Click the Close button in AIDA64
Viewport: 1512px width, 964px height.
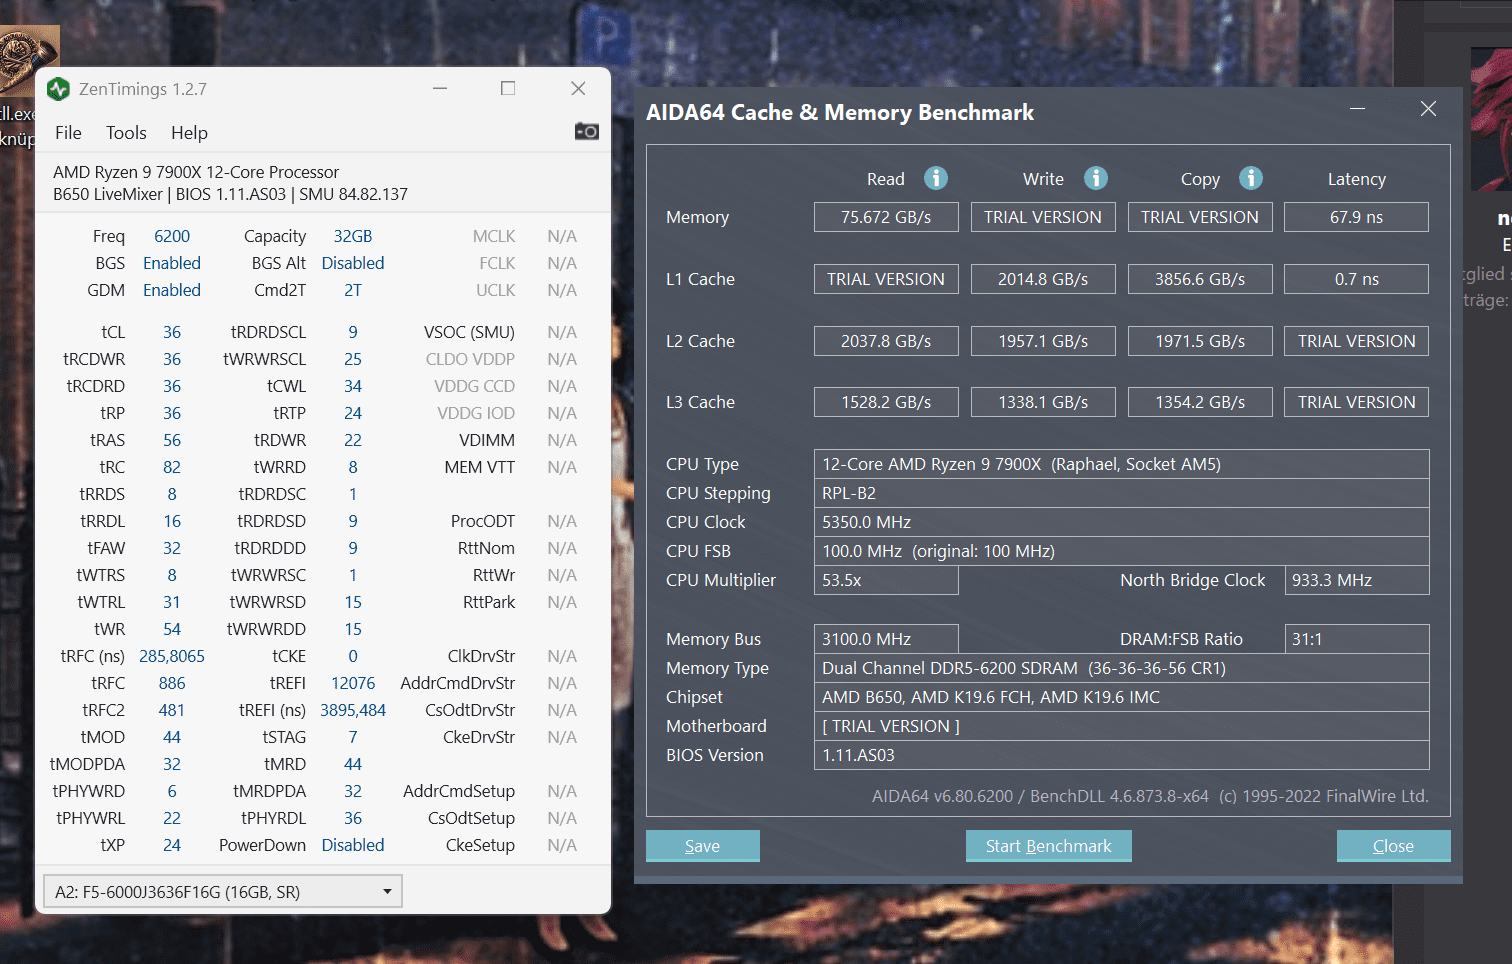pyautogui.click(x=1393, y=846)
